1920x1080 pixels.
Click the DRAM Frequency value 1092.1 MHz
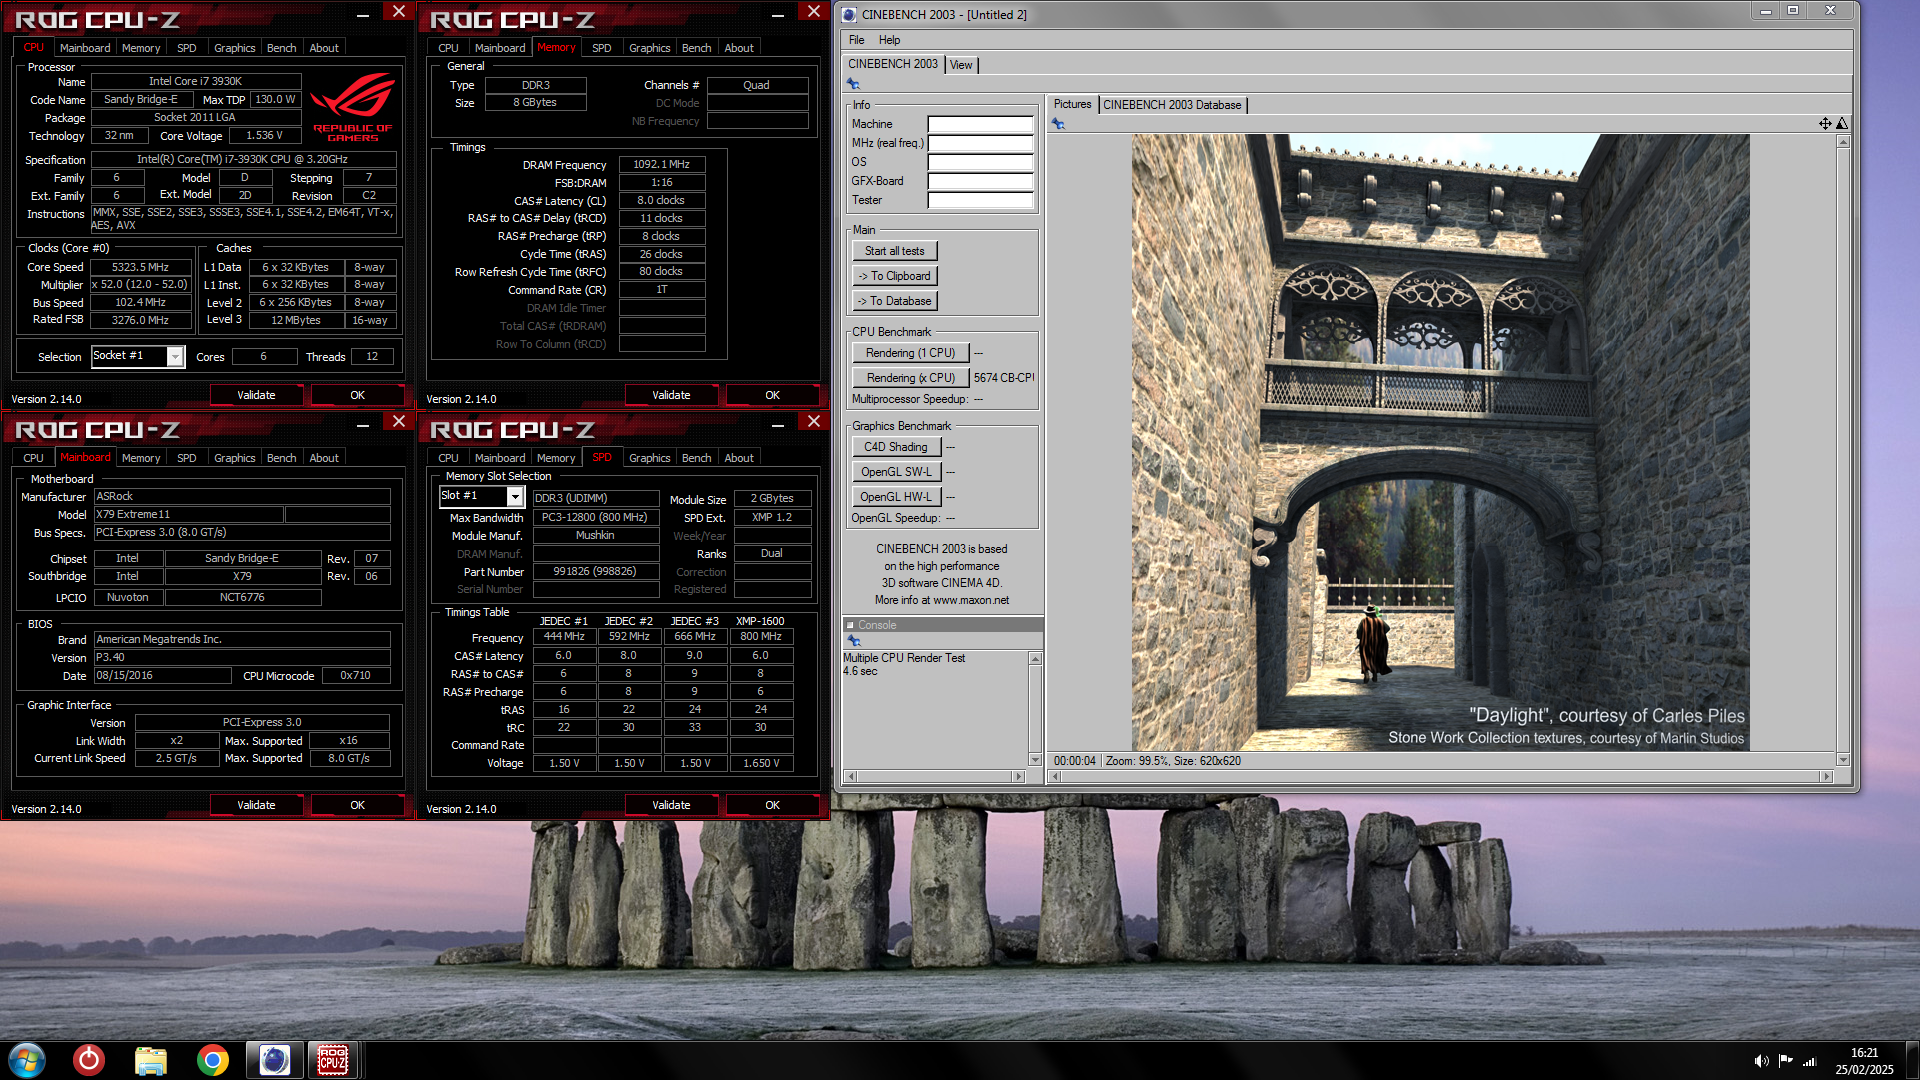661,164
